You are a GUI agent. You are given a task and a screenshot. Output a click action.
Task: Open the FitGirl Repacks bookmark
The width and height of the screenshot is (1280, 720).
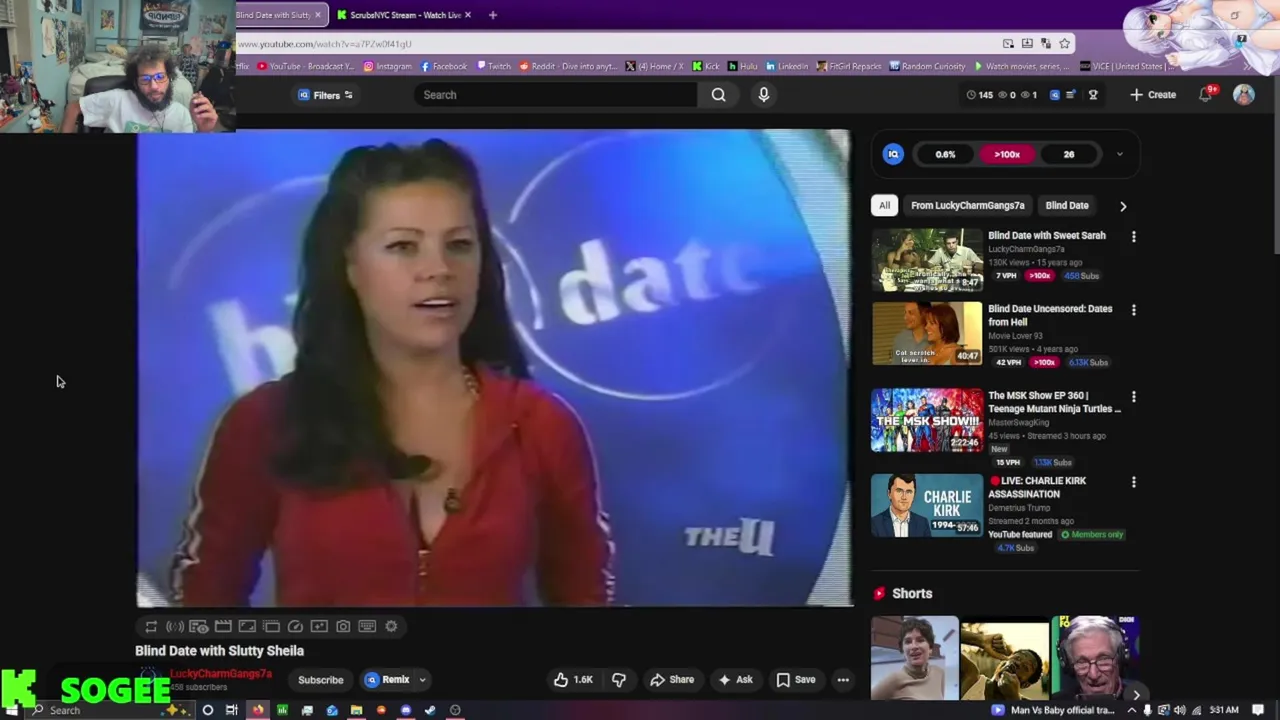coord(849,66)
